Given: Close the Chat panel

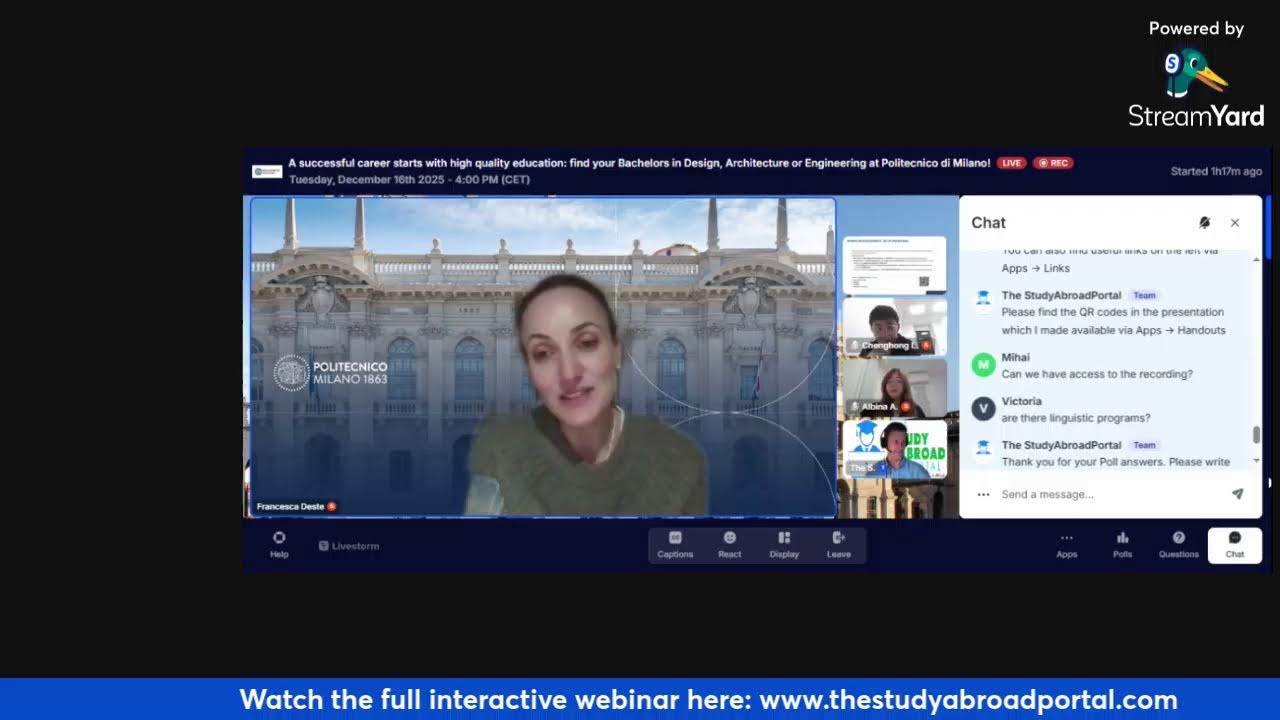Looking at the screenshot, I should (x=1235, y=223).
